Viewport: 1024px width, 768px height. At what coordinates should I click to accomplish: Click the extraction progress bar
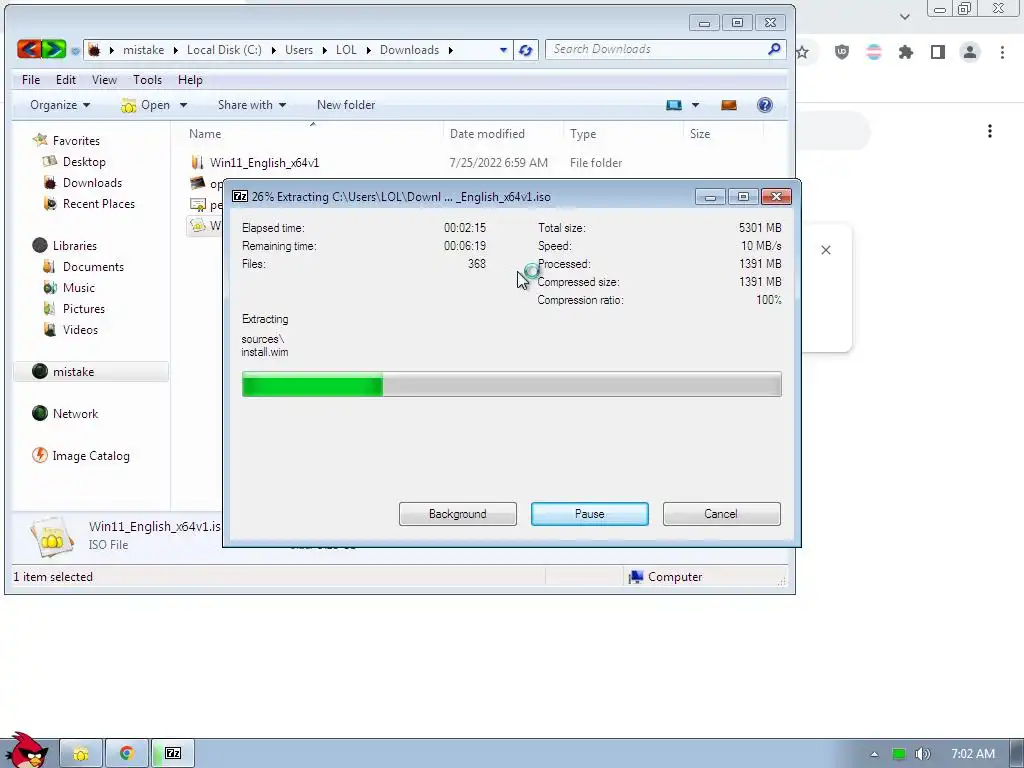[x=511, y=384]
